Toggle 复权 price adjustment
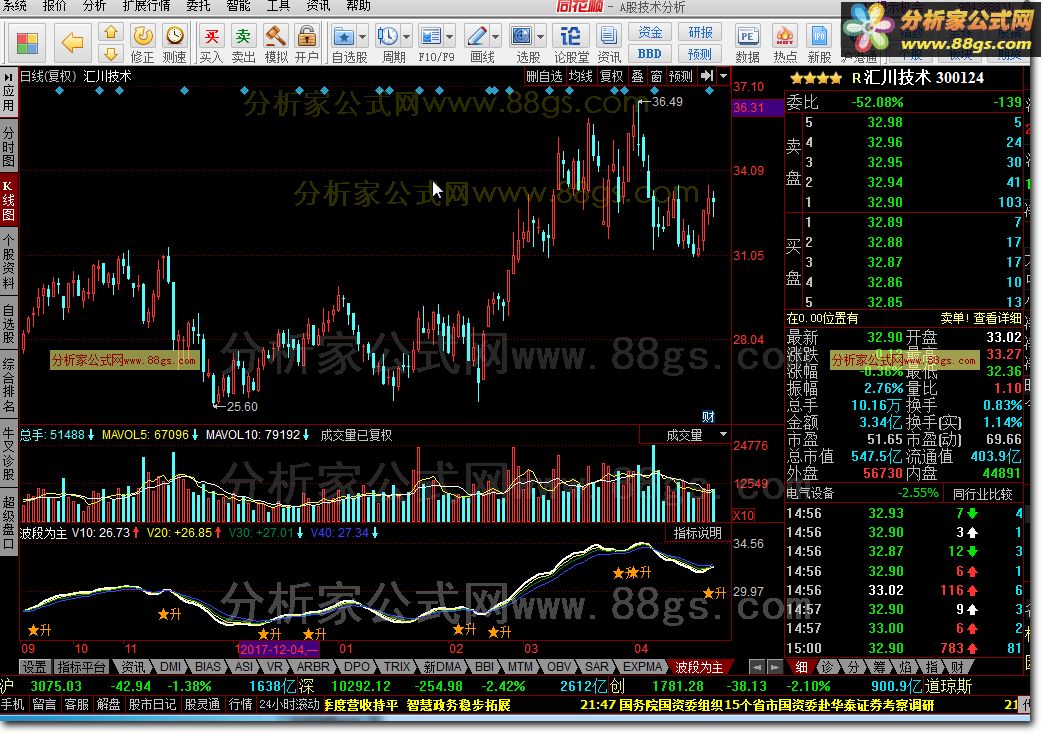 point(611,76)
